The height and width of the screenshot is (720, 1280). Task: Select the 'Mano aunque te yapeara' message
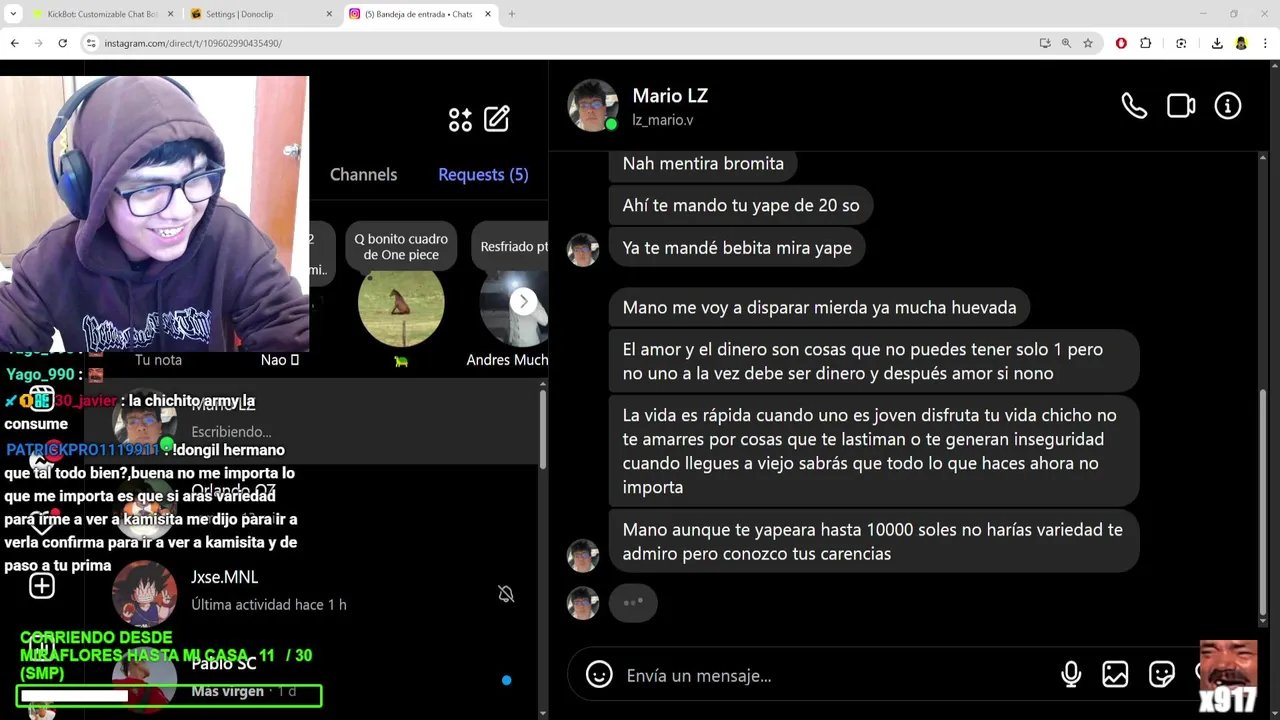874,541
